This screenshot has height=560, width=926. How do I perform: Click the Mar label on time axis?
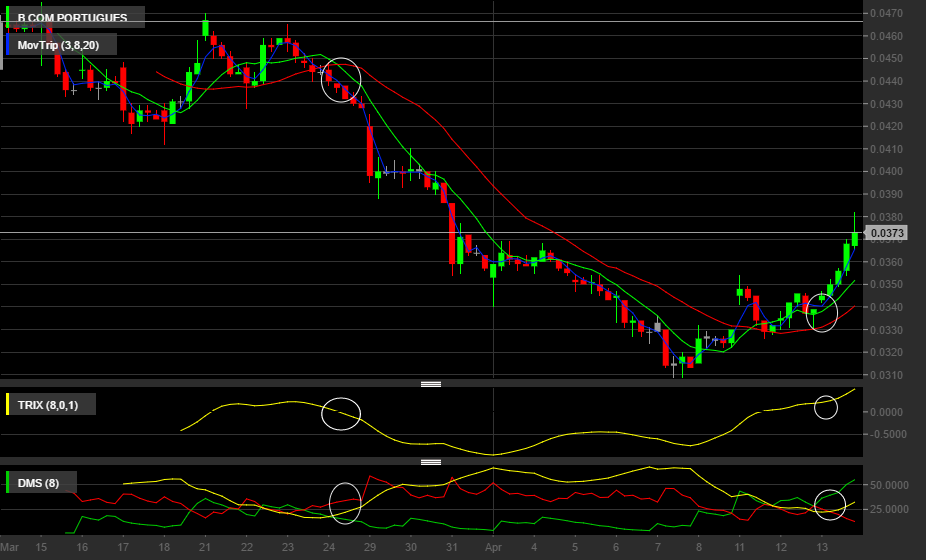coord(9,547)
